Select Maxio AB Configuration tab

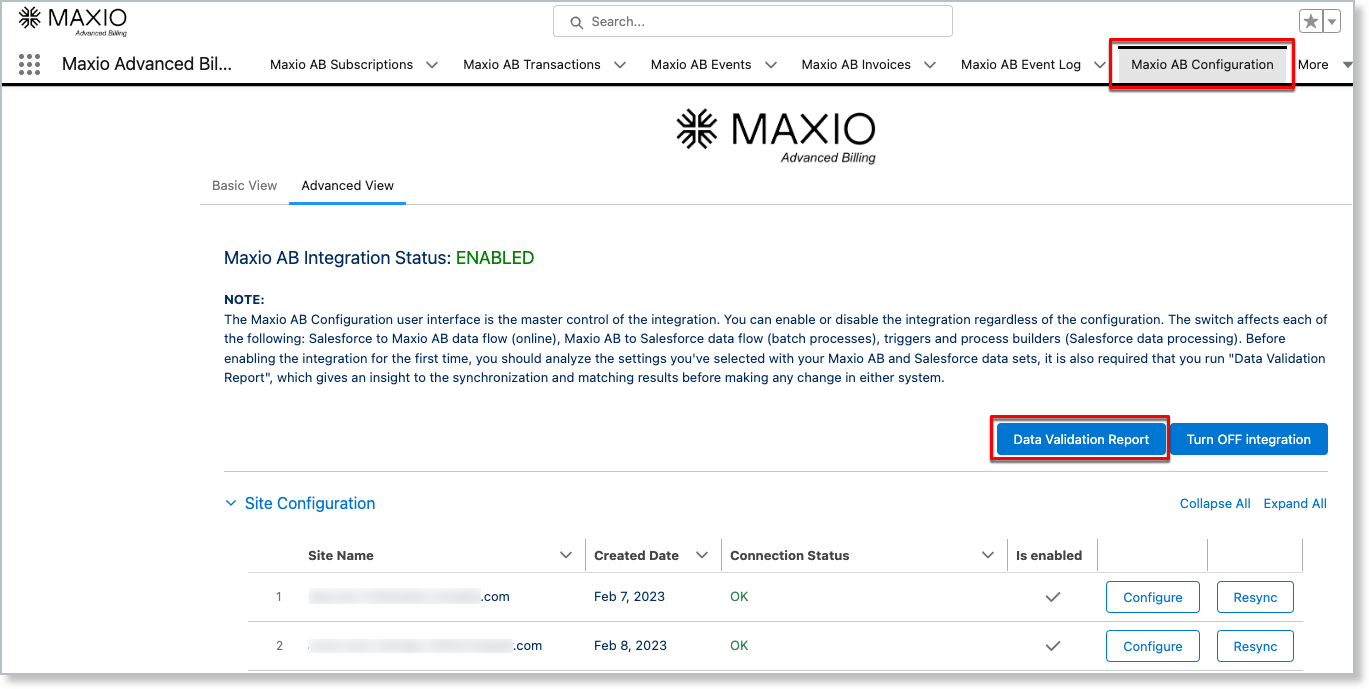[1201, 65]
